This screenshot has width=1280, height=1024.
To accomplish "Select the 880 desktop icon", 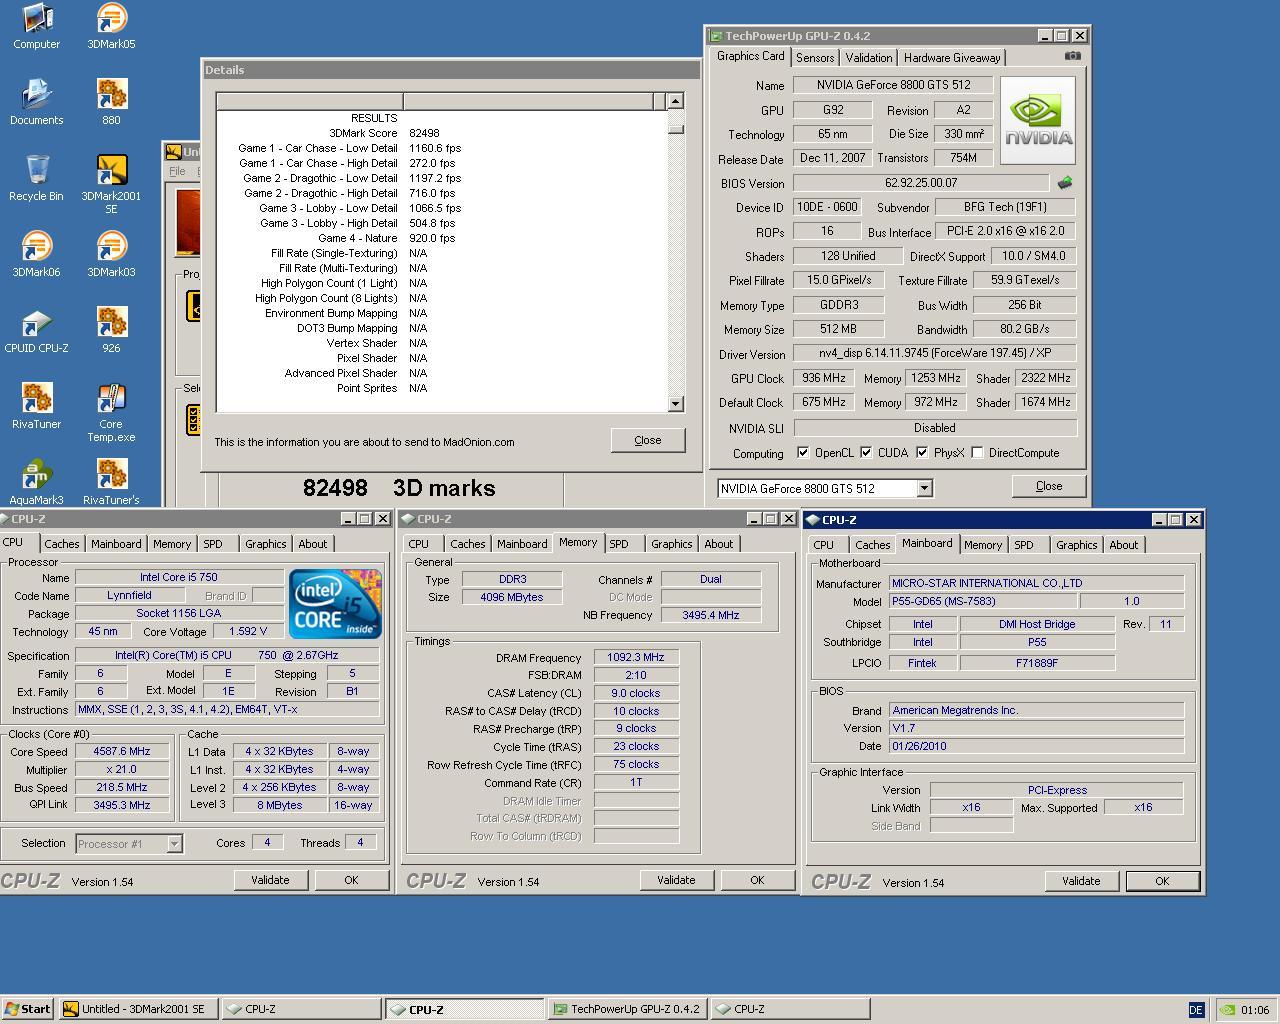I will (111, 103).
